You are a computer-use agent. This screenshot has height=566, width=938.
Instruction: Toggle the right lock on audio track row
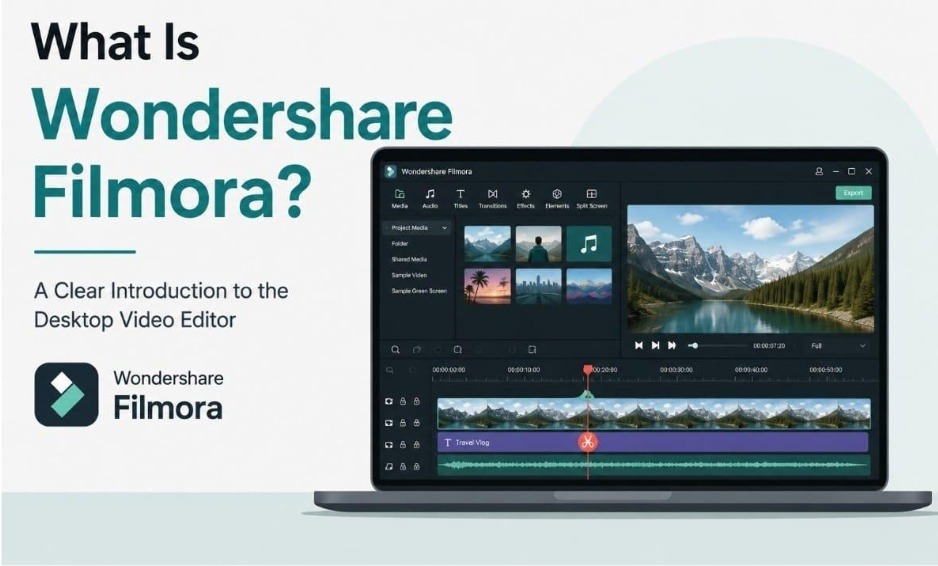tap(417, 466)
